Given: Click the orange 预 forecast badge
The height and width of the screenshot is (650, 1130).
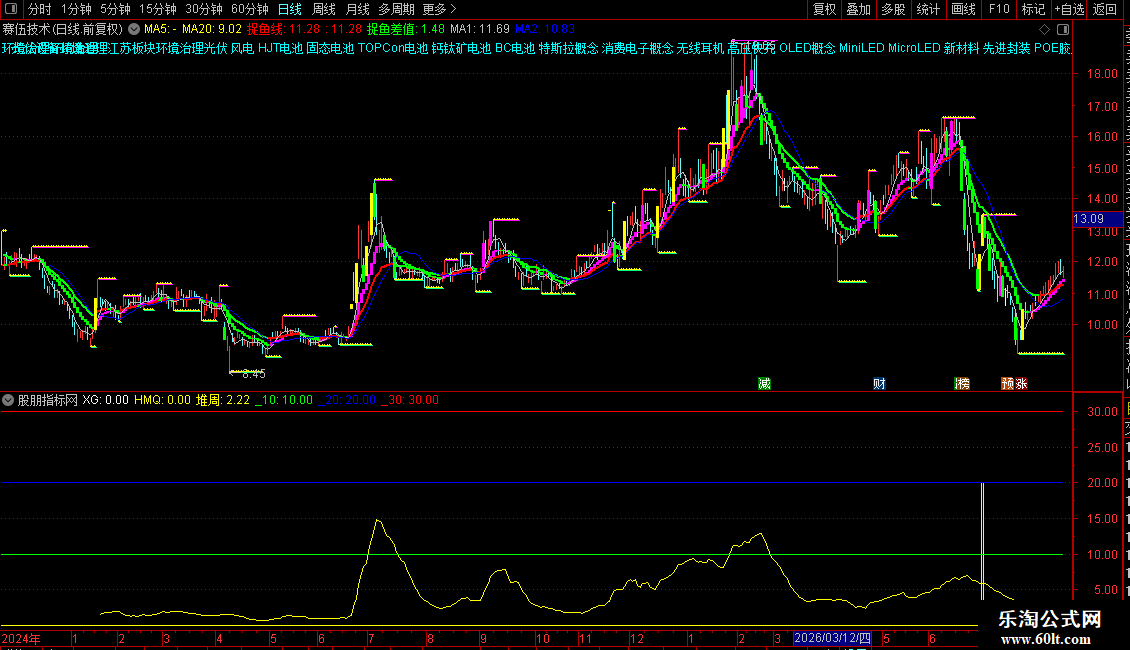Looking at the screenshot, I should coord(1007,383).
